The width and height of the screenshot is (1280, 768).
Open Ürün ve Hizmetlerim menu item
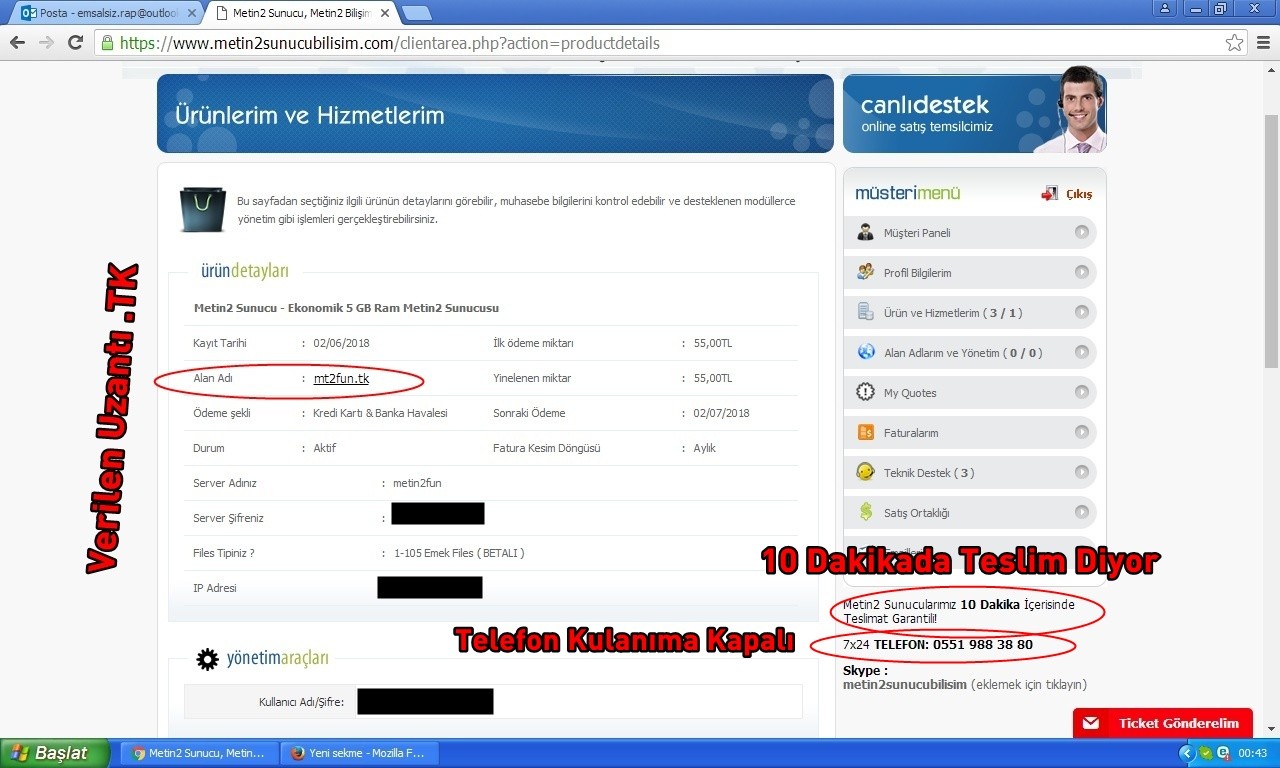coord(970,313)
